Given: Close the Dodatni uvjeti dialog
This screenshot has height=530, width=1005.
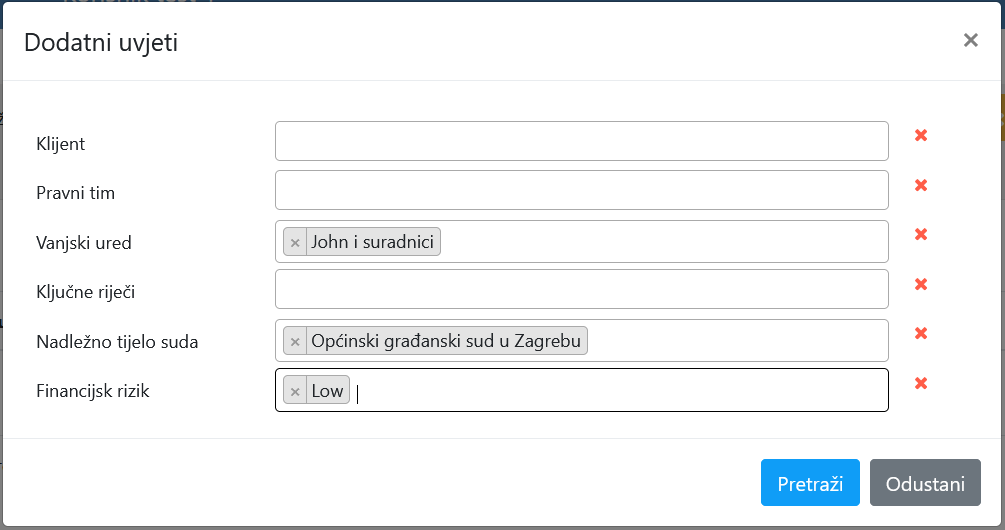Looking at the screenshot, I should [970, 40].
